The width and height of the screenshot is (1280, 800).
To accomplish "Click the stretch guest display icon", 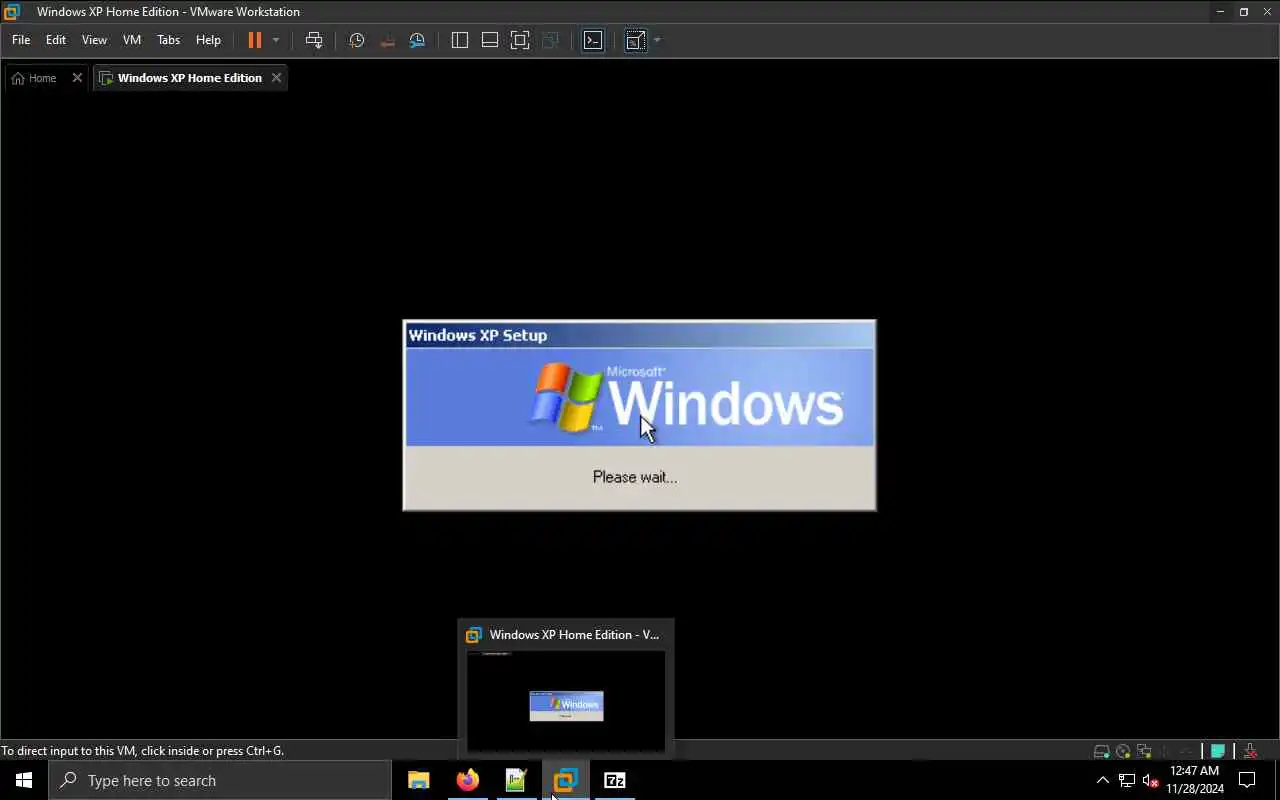I will click(x=635, y=40).
